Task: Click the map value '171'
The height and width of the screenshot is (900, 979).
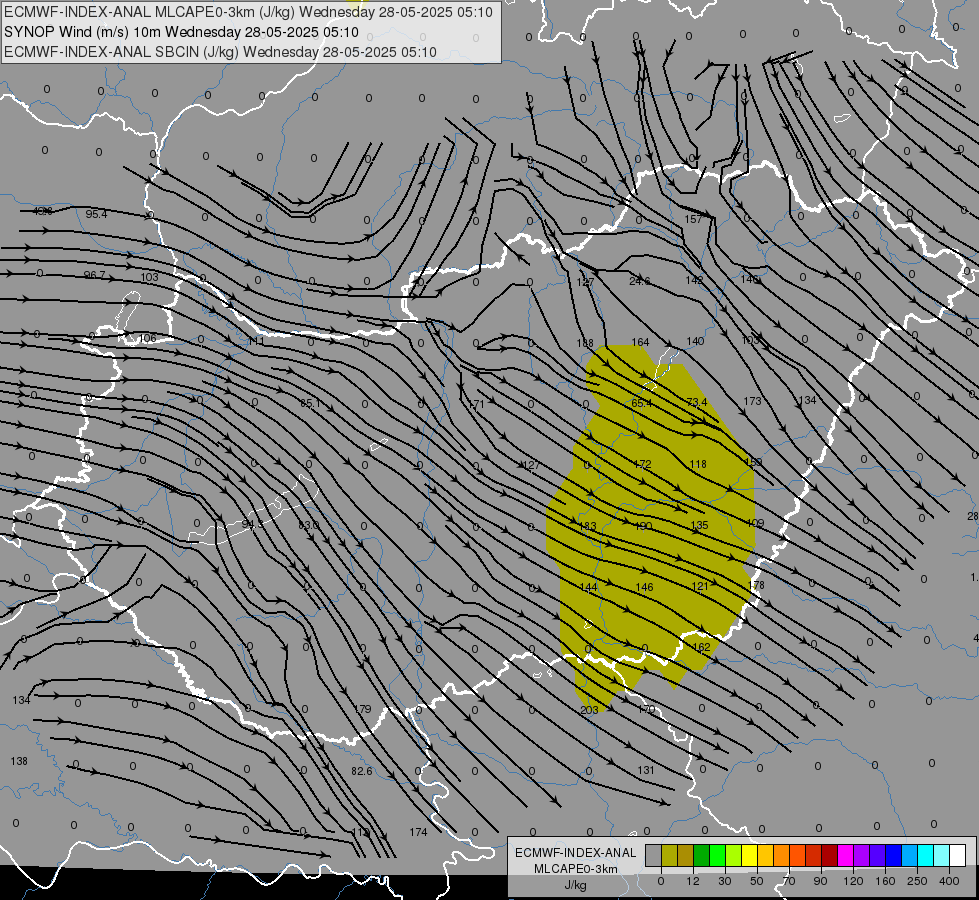Action: pyautogui.click(x=476, y=404)
